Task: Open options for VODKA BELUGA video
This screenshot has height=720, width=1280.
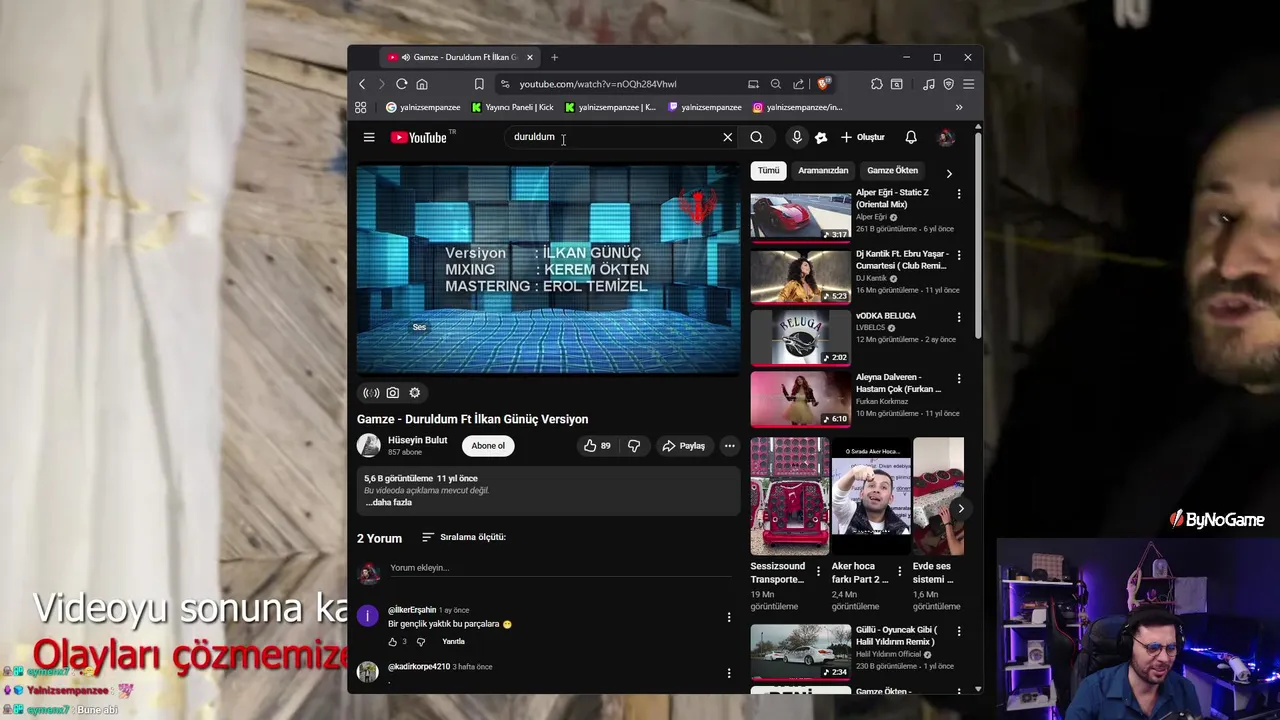Action: [959, 317]
